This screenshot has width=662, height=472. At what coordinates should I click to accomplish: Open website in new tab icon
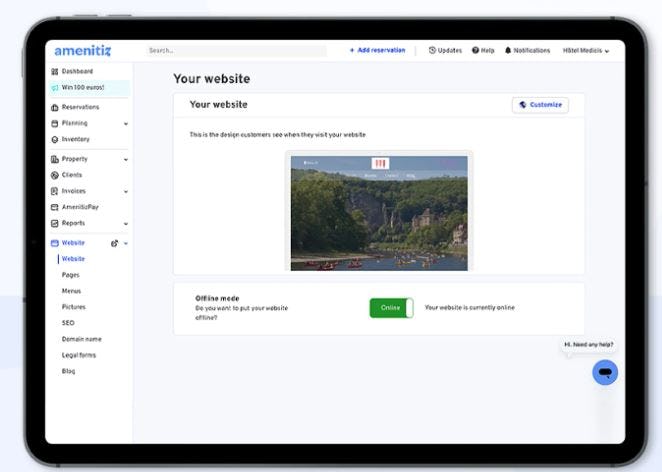pos(114,243)
